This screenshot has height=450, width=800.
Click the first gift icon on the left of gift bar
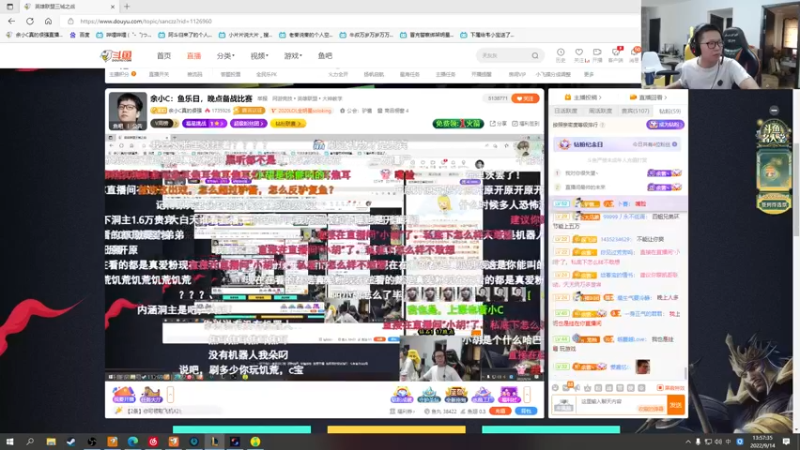pos(123,394)
